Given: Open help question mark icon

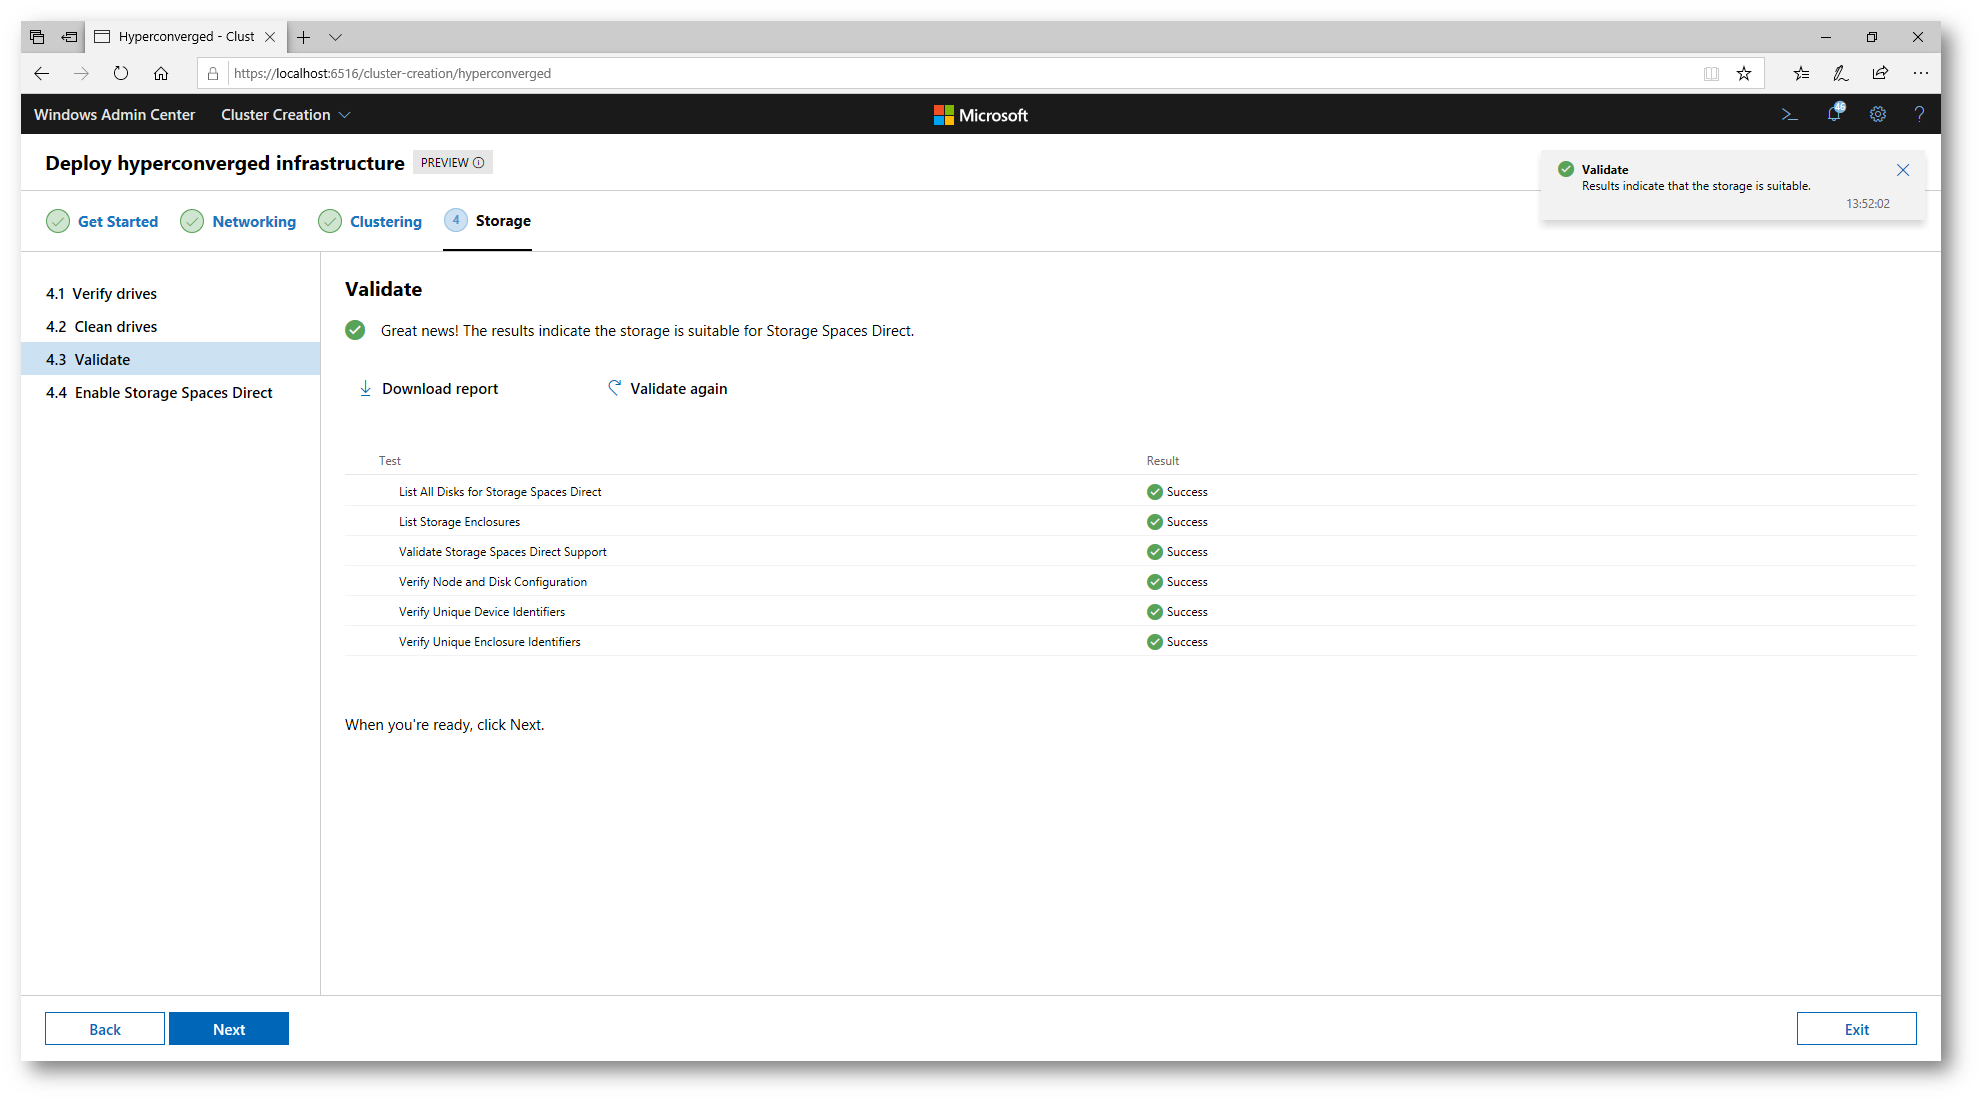Looking at the screenshot, I should 1919,115.
